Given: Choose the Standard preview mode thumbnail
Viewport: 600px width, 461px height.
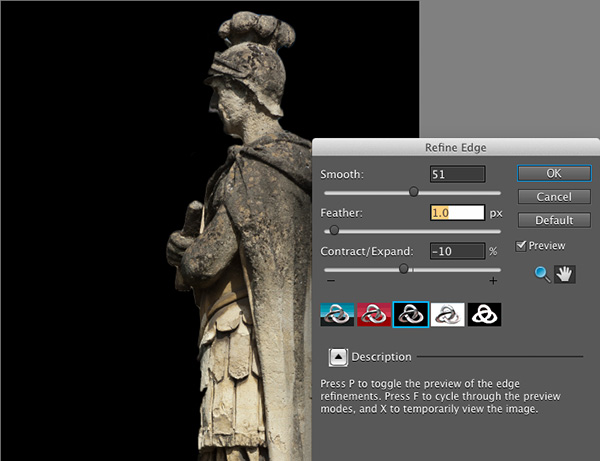Looking at the screenshot, I should point(337,314).
